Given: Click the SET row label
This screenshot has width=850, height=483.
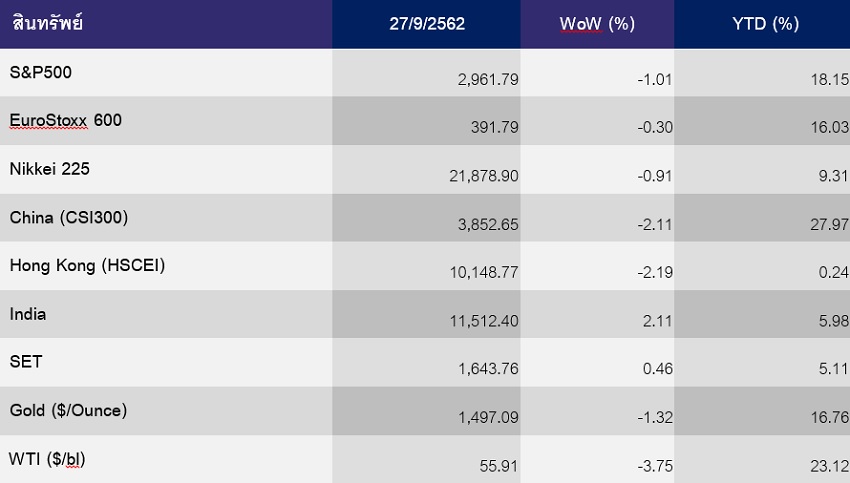Looking at the screenshot, I should [26, 361].
